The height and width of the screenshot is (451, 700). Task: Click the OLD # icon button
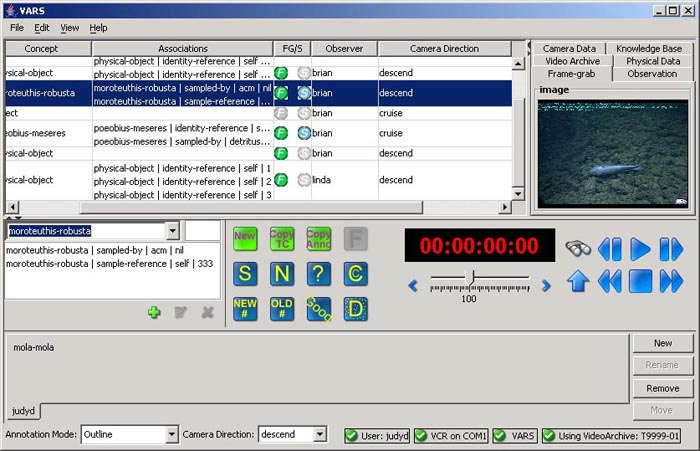point(282,309)
